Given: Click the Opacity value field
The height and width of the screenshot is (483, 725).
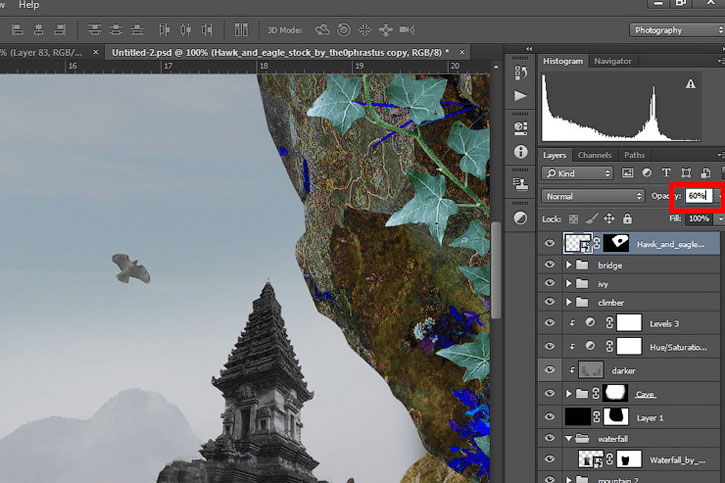Looking at the screenshot, I should [x=699, y=196].
